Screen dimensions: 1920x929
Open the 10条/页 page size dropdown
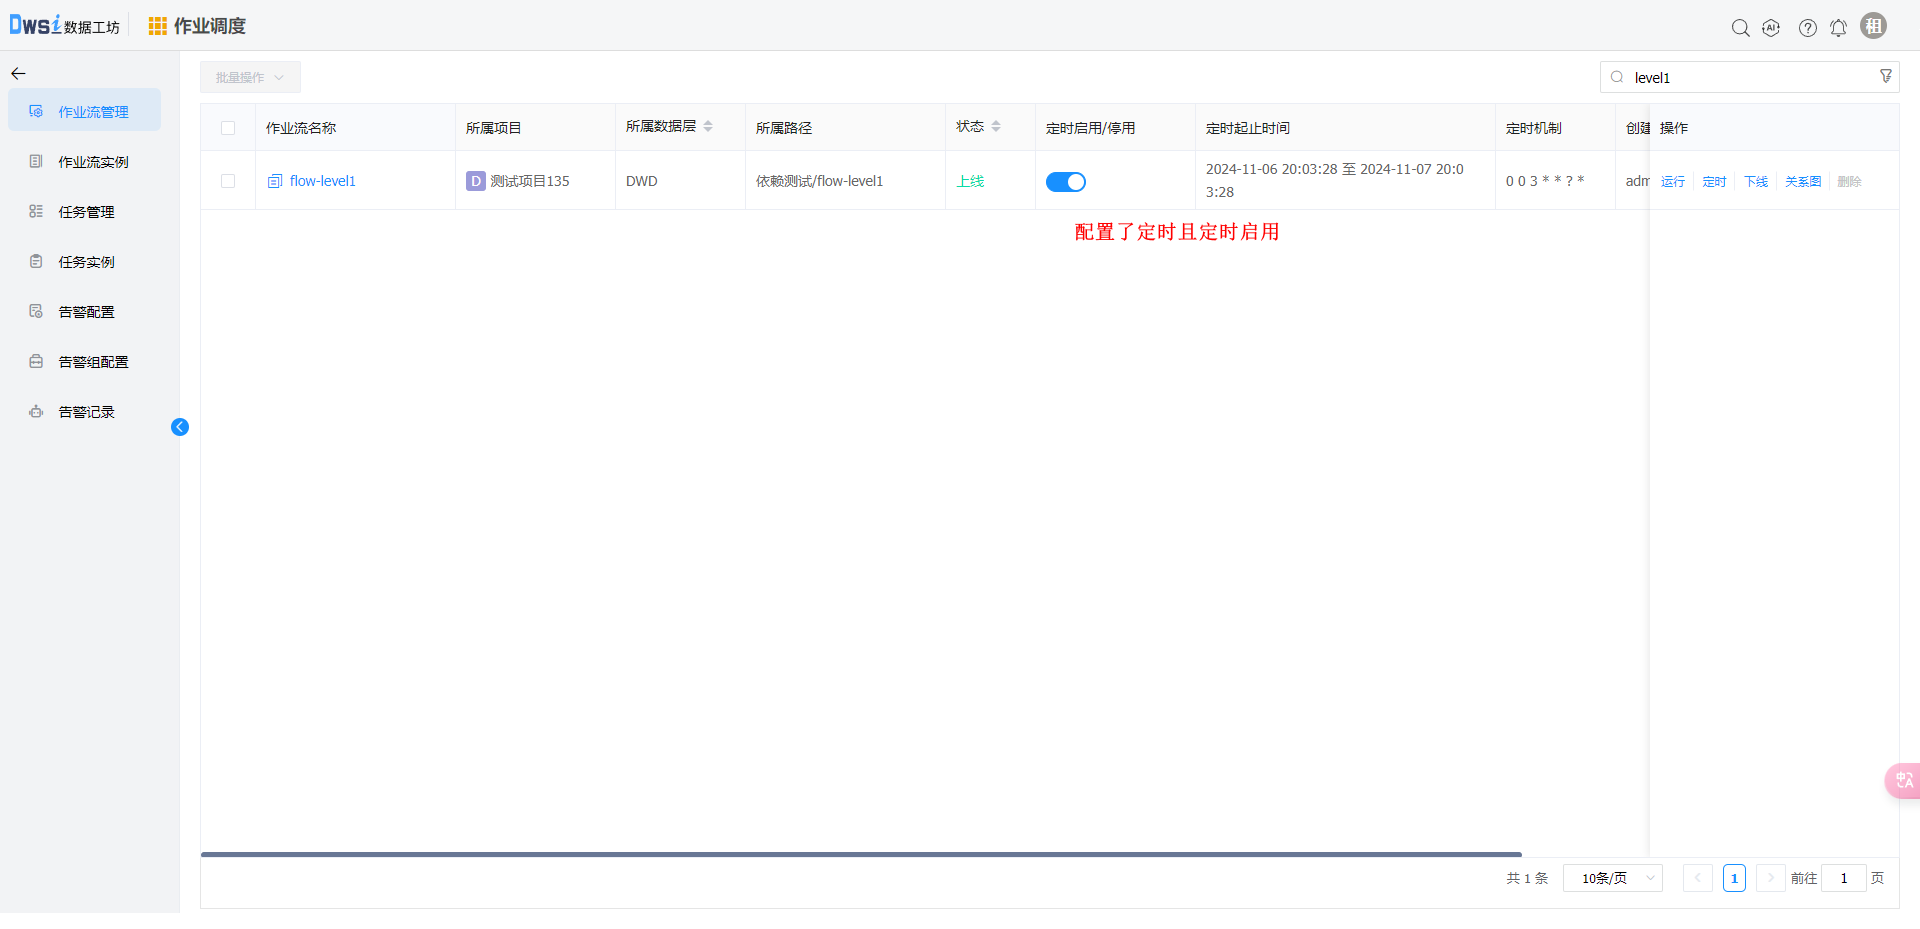click(1612, 878)
